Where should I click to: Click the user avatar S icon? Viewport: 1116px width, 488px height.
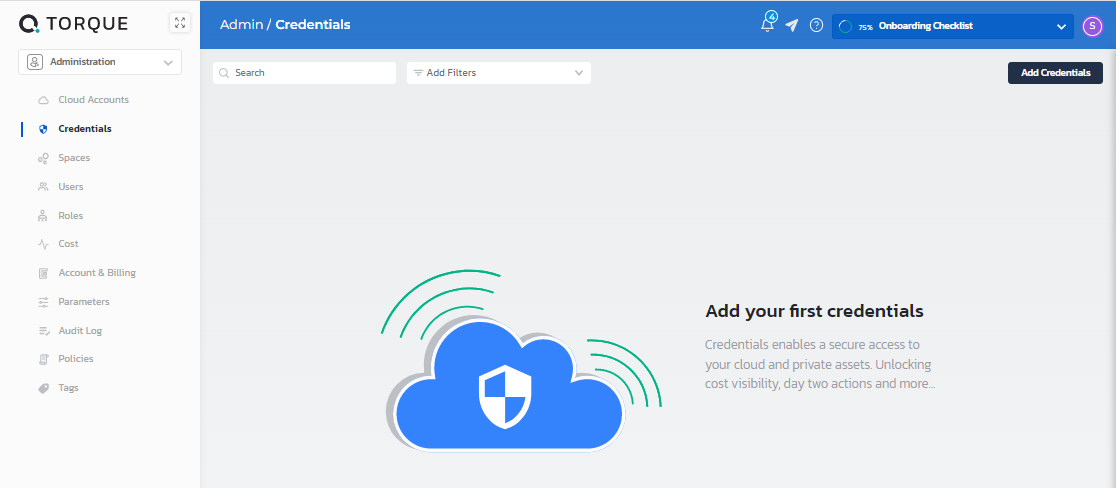[1092, 26]
